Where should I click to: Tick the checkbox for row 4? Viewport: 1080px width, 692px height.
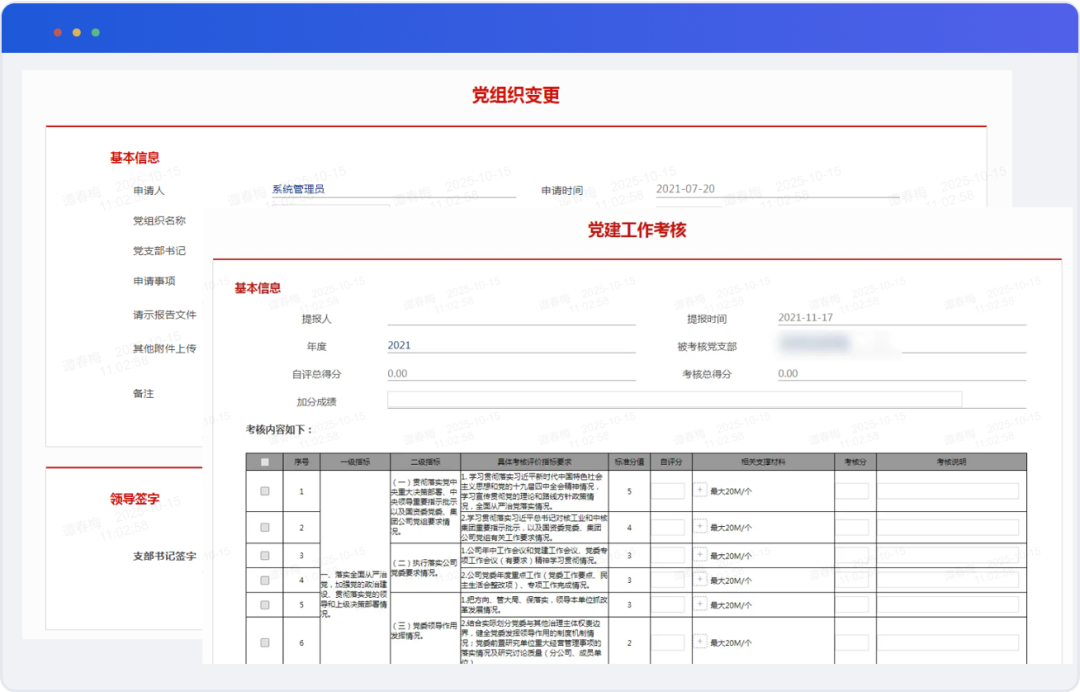point(265,580)
